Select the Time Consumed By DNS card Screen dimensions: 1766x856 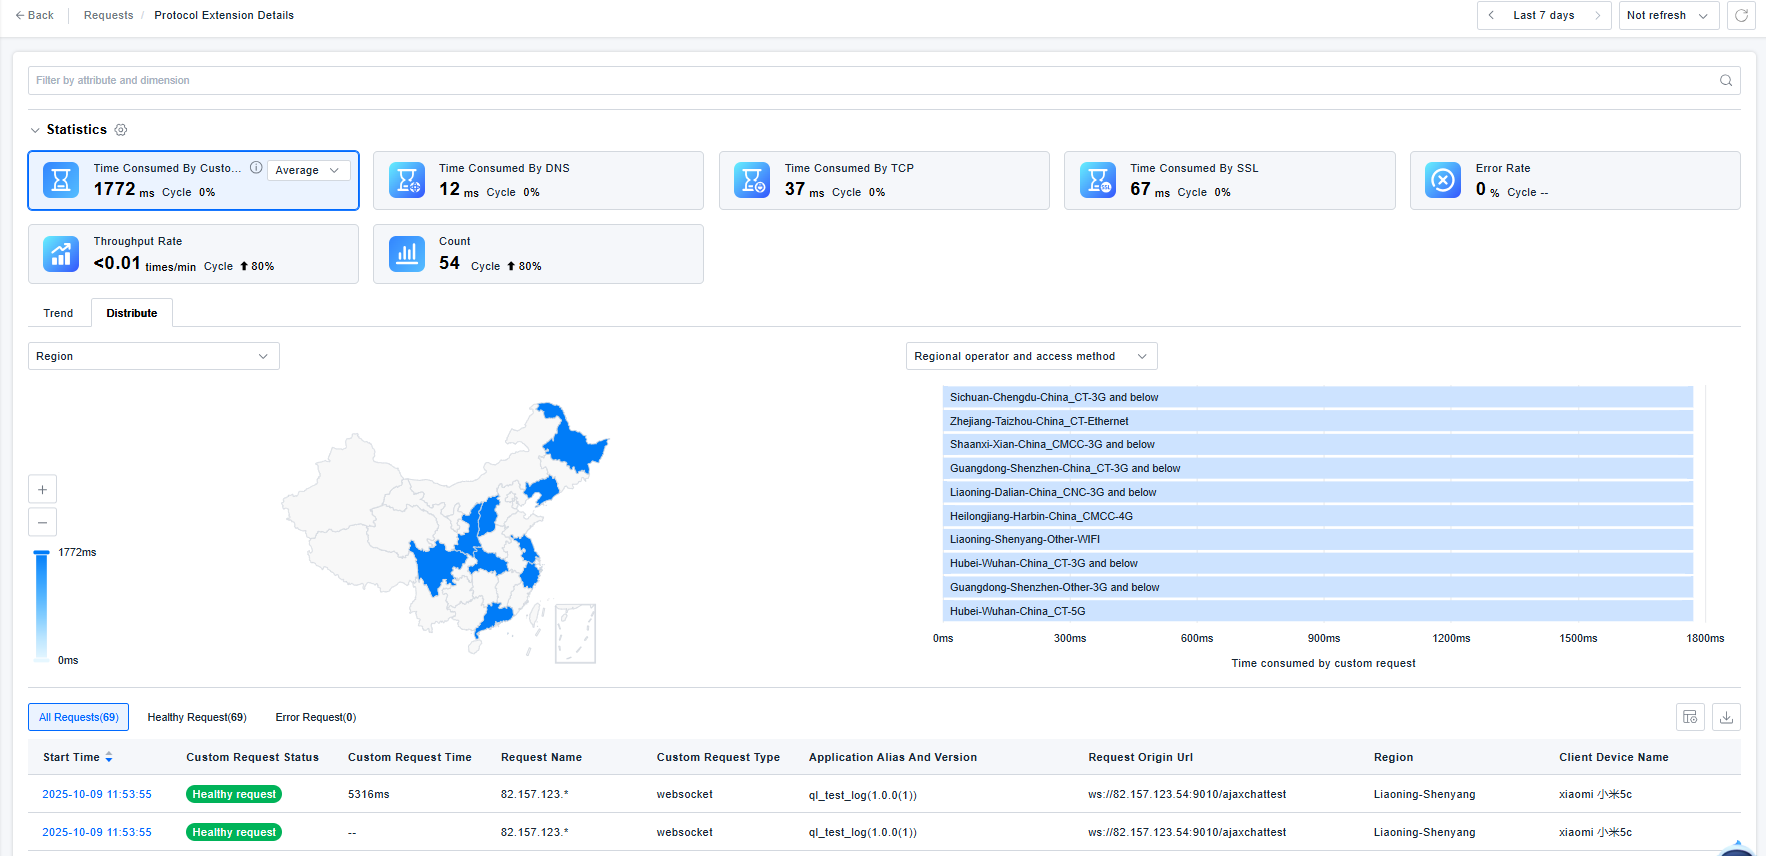[x=538, y=181]
